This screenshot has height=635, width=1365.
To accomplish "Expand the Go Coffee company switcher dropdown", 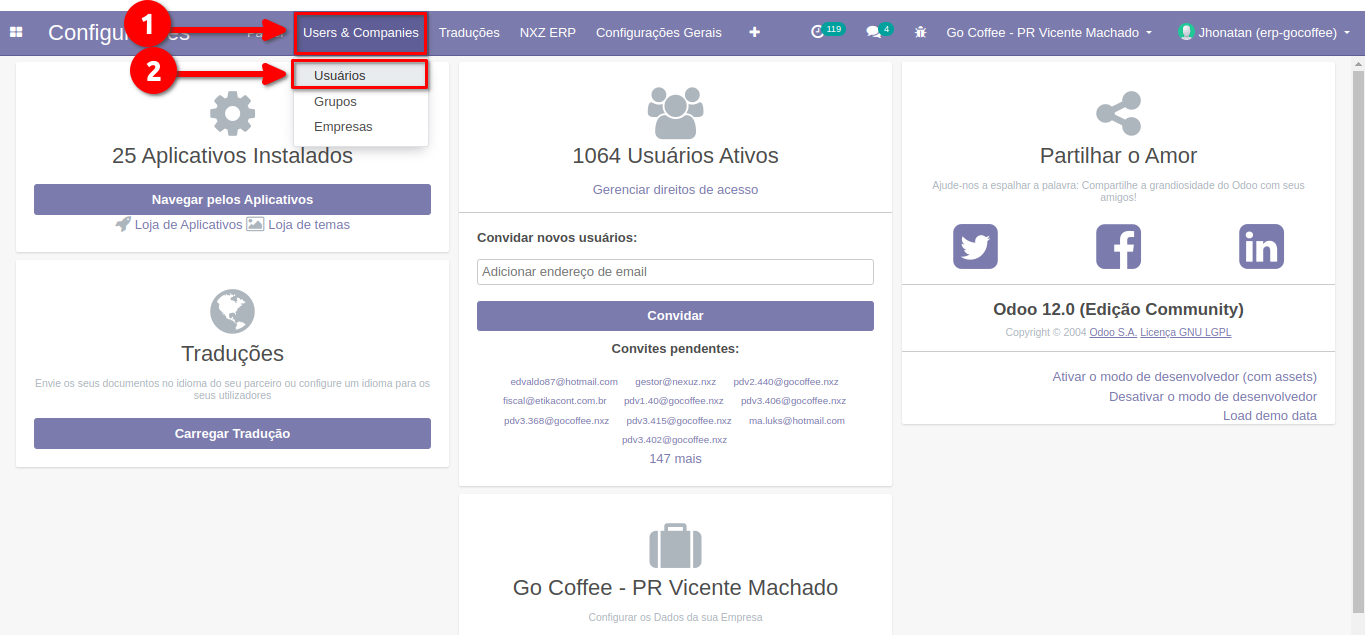I will (x=1049, y=33).
